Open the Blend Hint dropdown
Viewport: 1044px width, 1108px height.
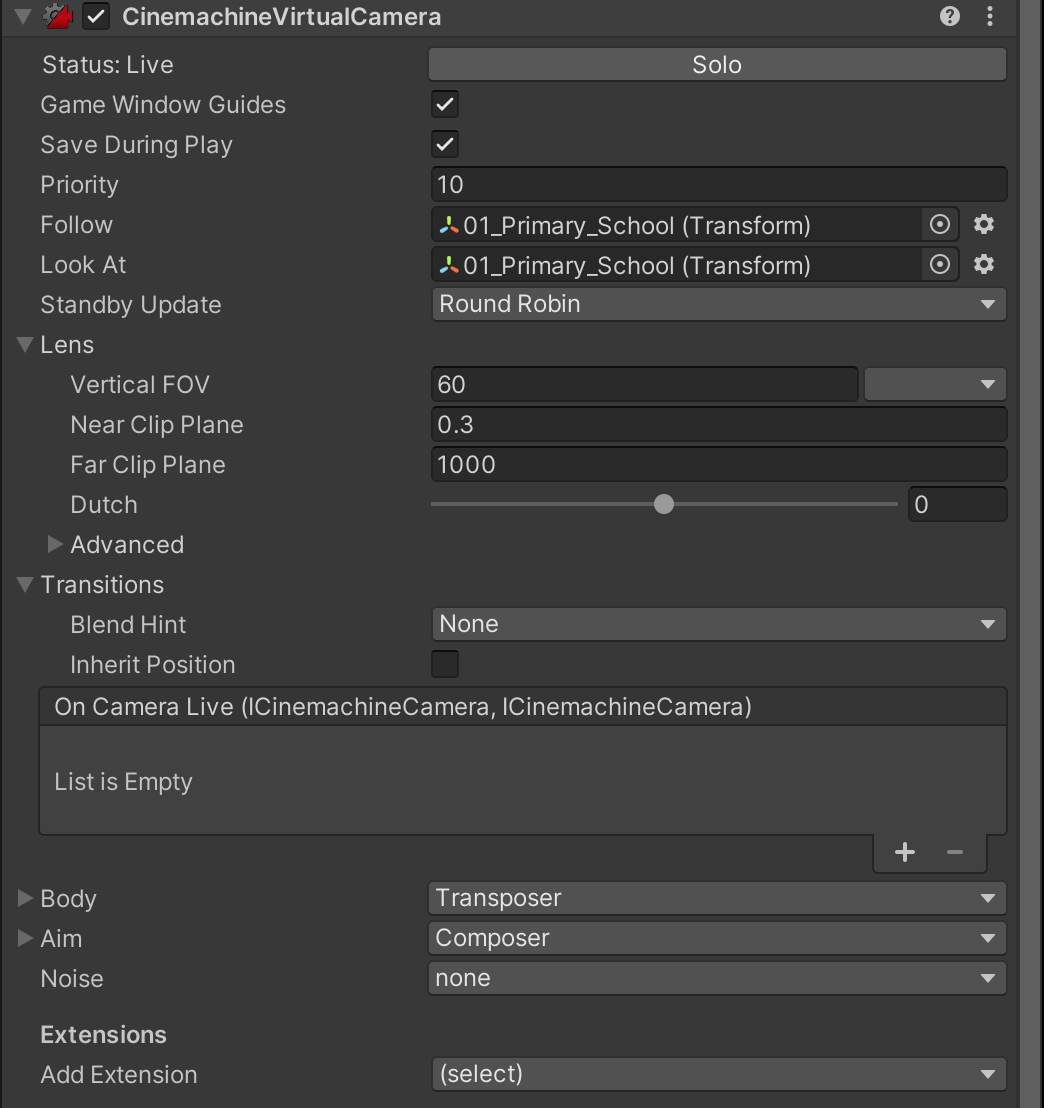click(x=718, y=624)
